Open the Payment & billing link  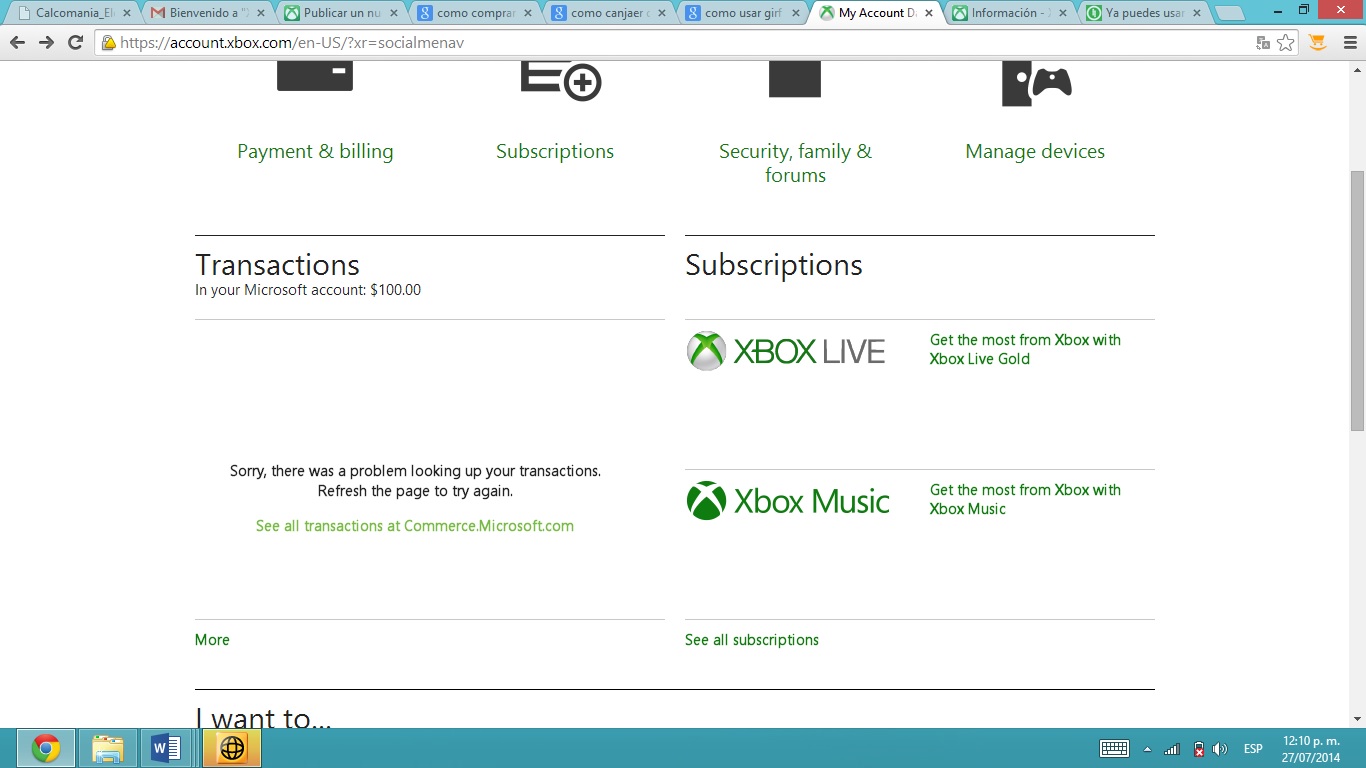pos(315,151)
